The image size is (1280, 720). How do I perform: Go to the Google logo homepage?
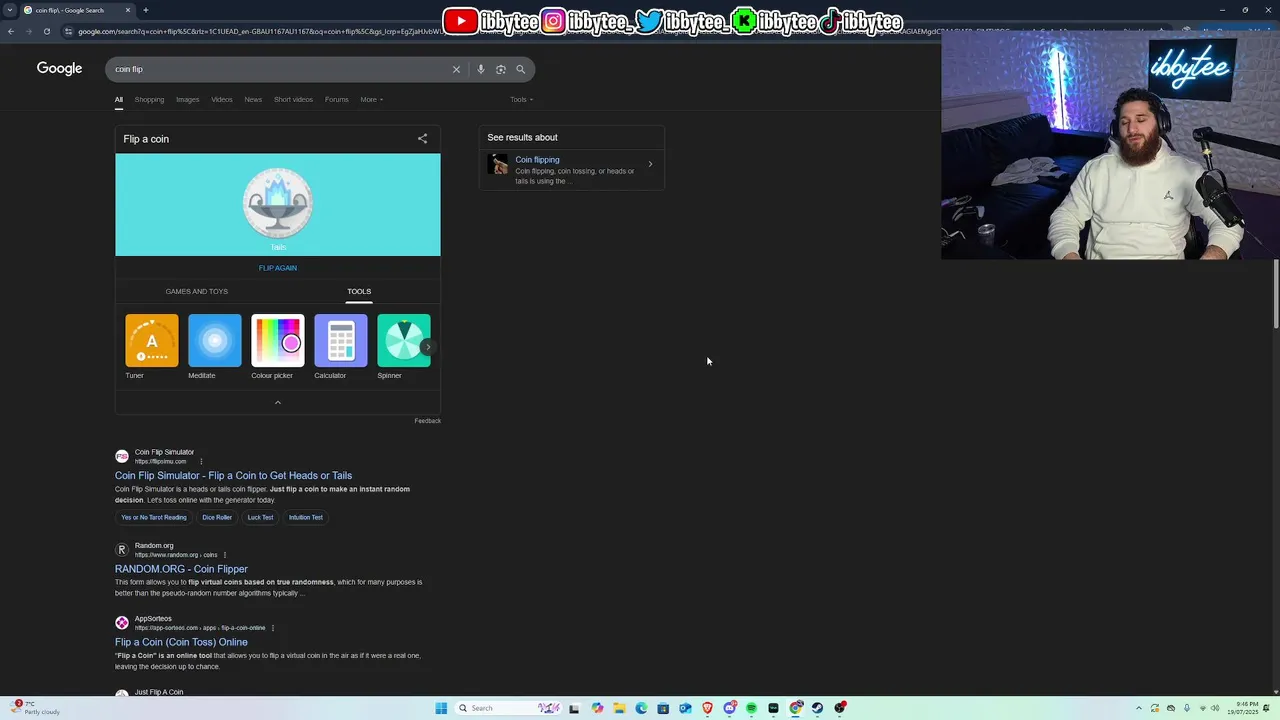coord(59,68)
